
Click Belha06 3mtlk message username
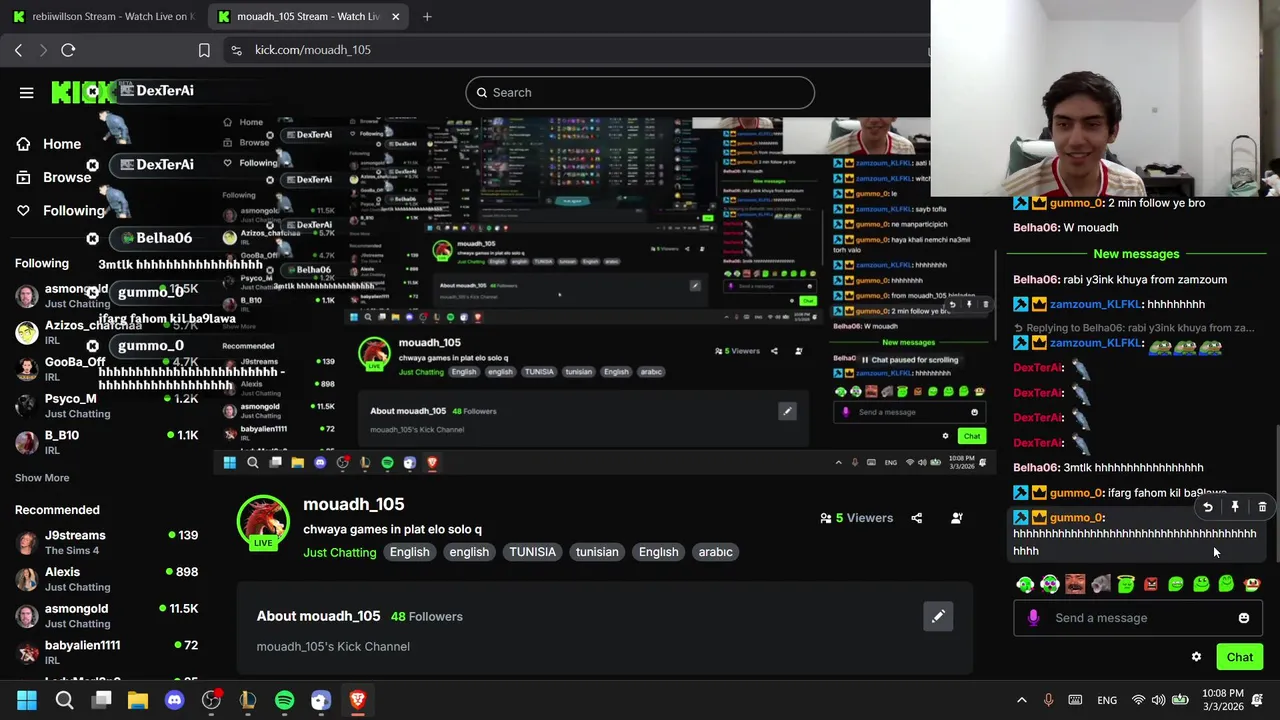point(1036,468)
